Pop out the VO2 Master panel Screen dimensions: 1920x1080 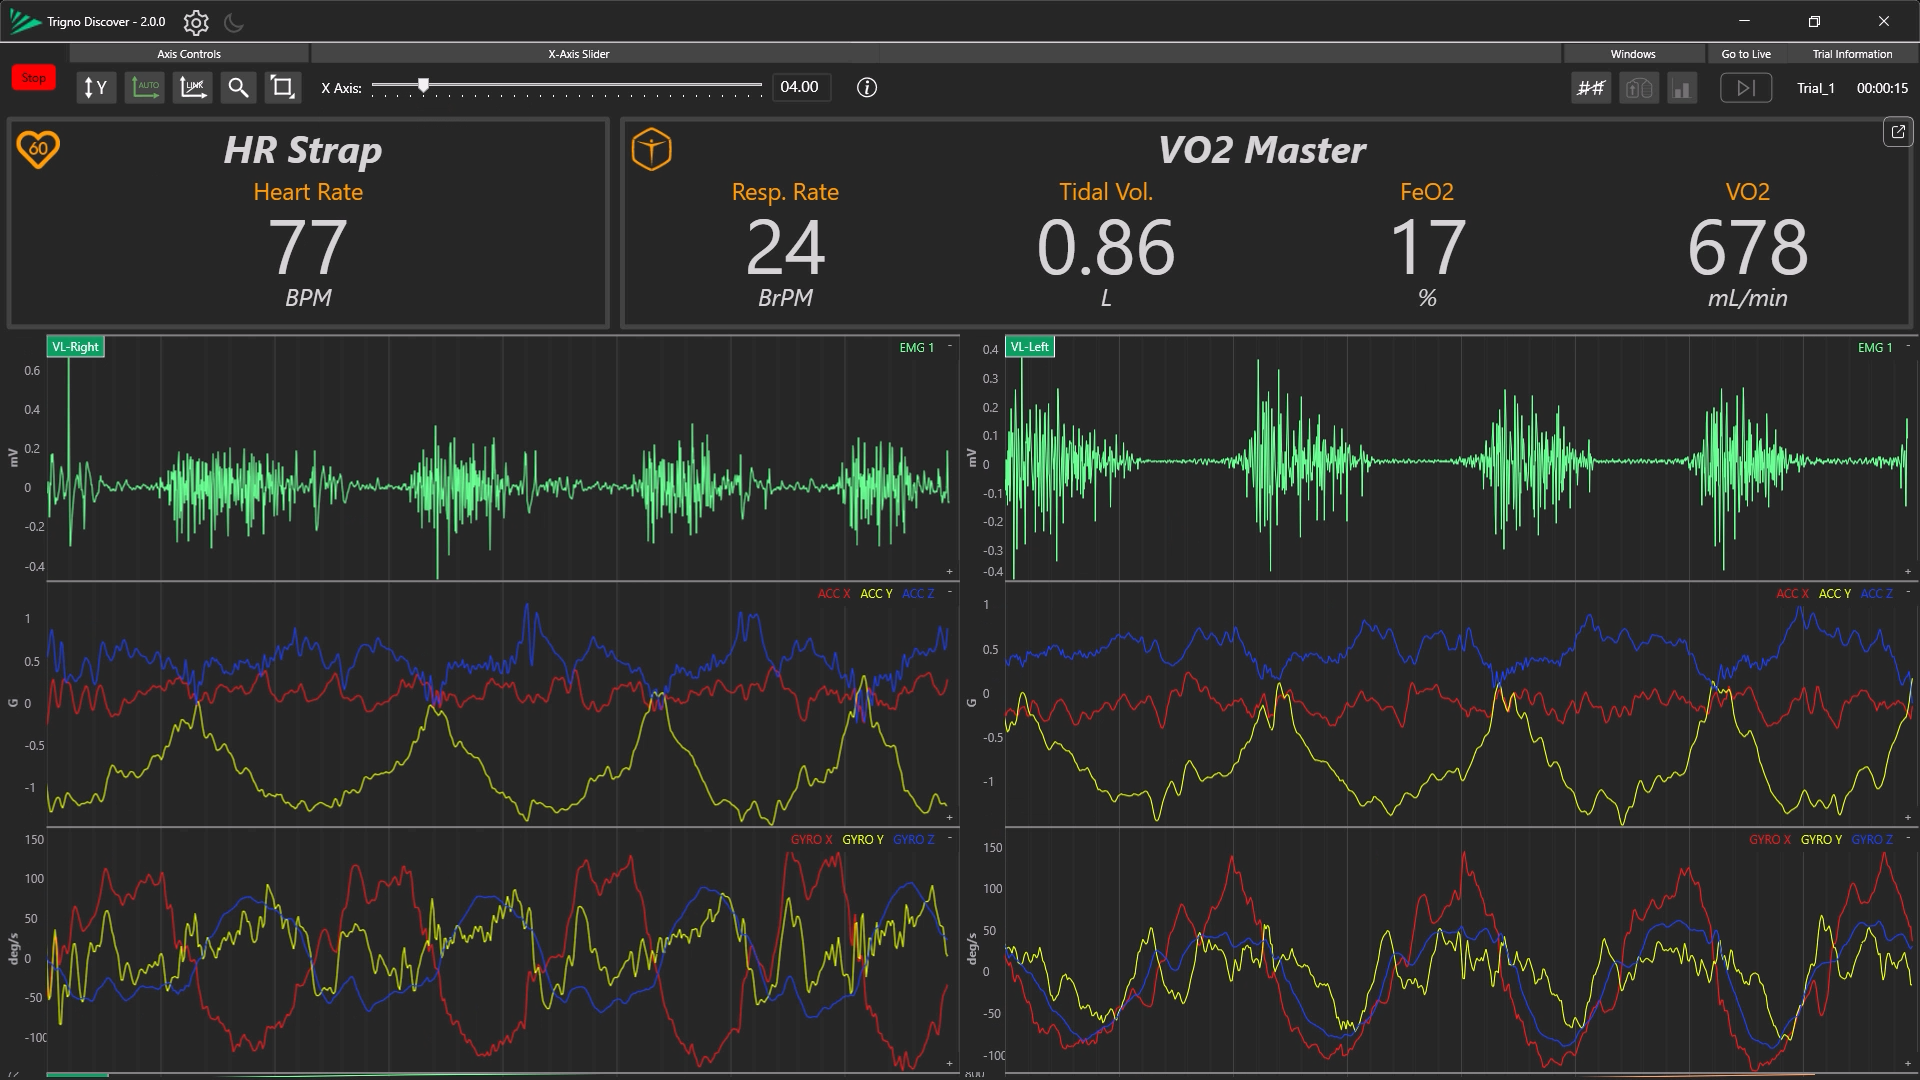click(x=1897, y=132)
